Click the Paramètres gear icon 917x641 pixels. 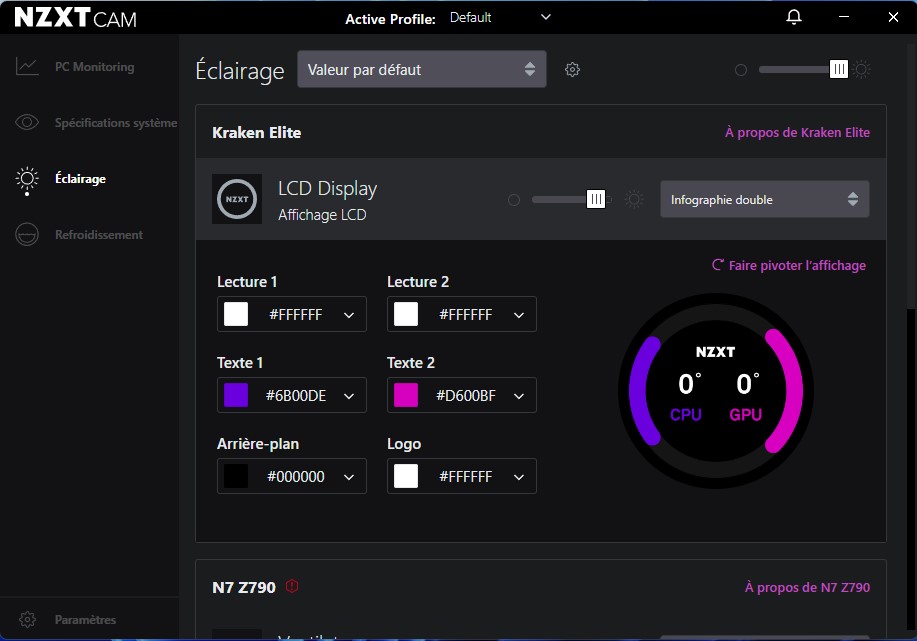coord(28,619)
